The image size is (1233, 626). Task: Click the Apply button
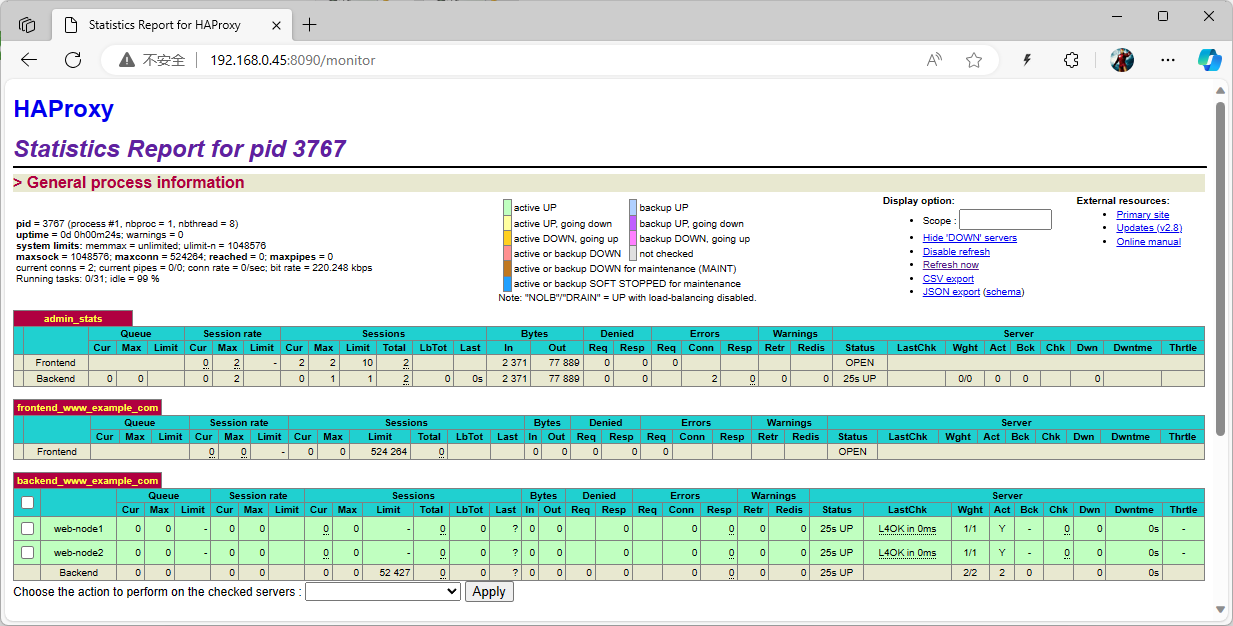tap(489, 592)
